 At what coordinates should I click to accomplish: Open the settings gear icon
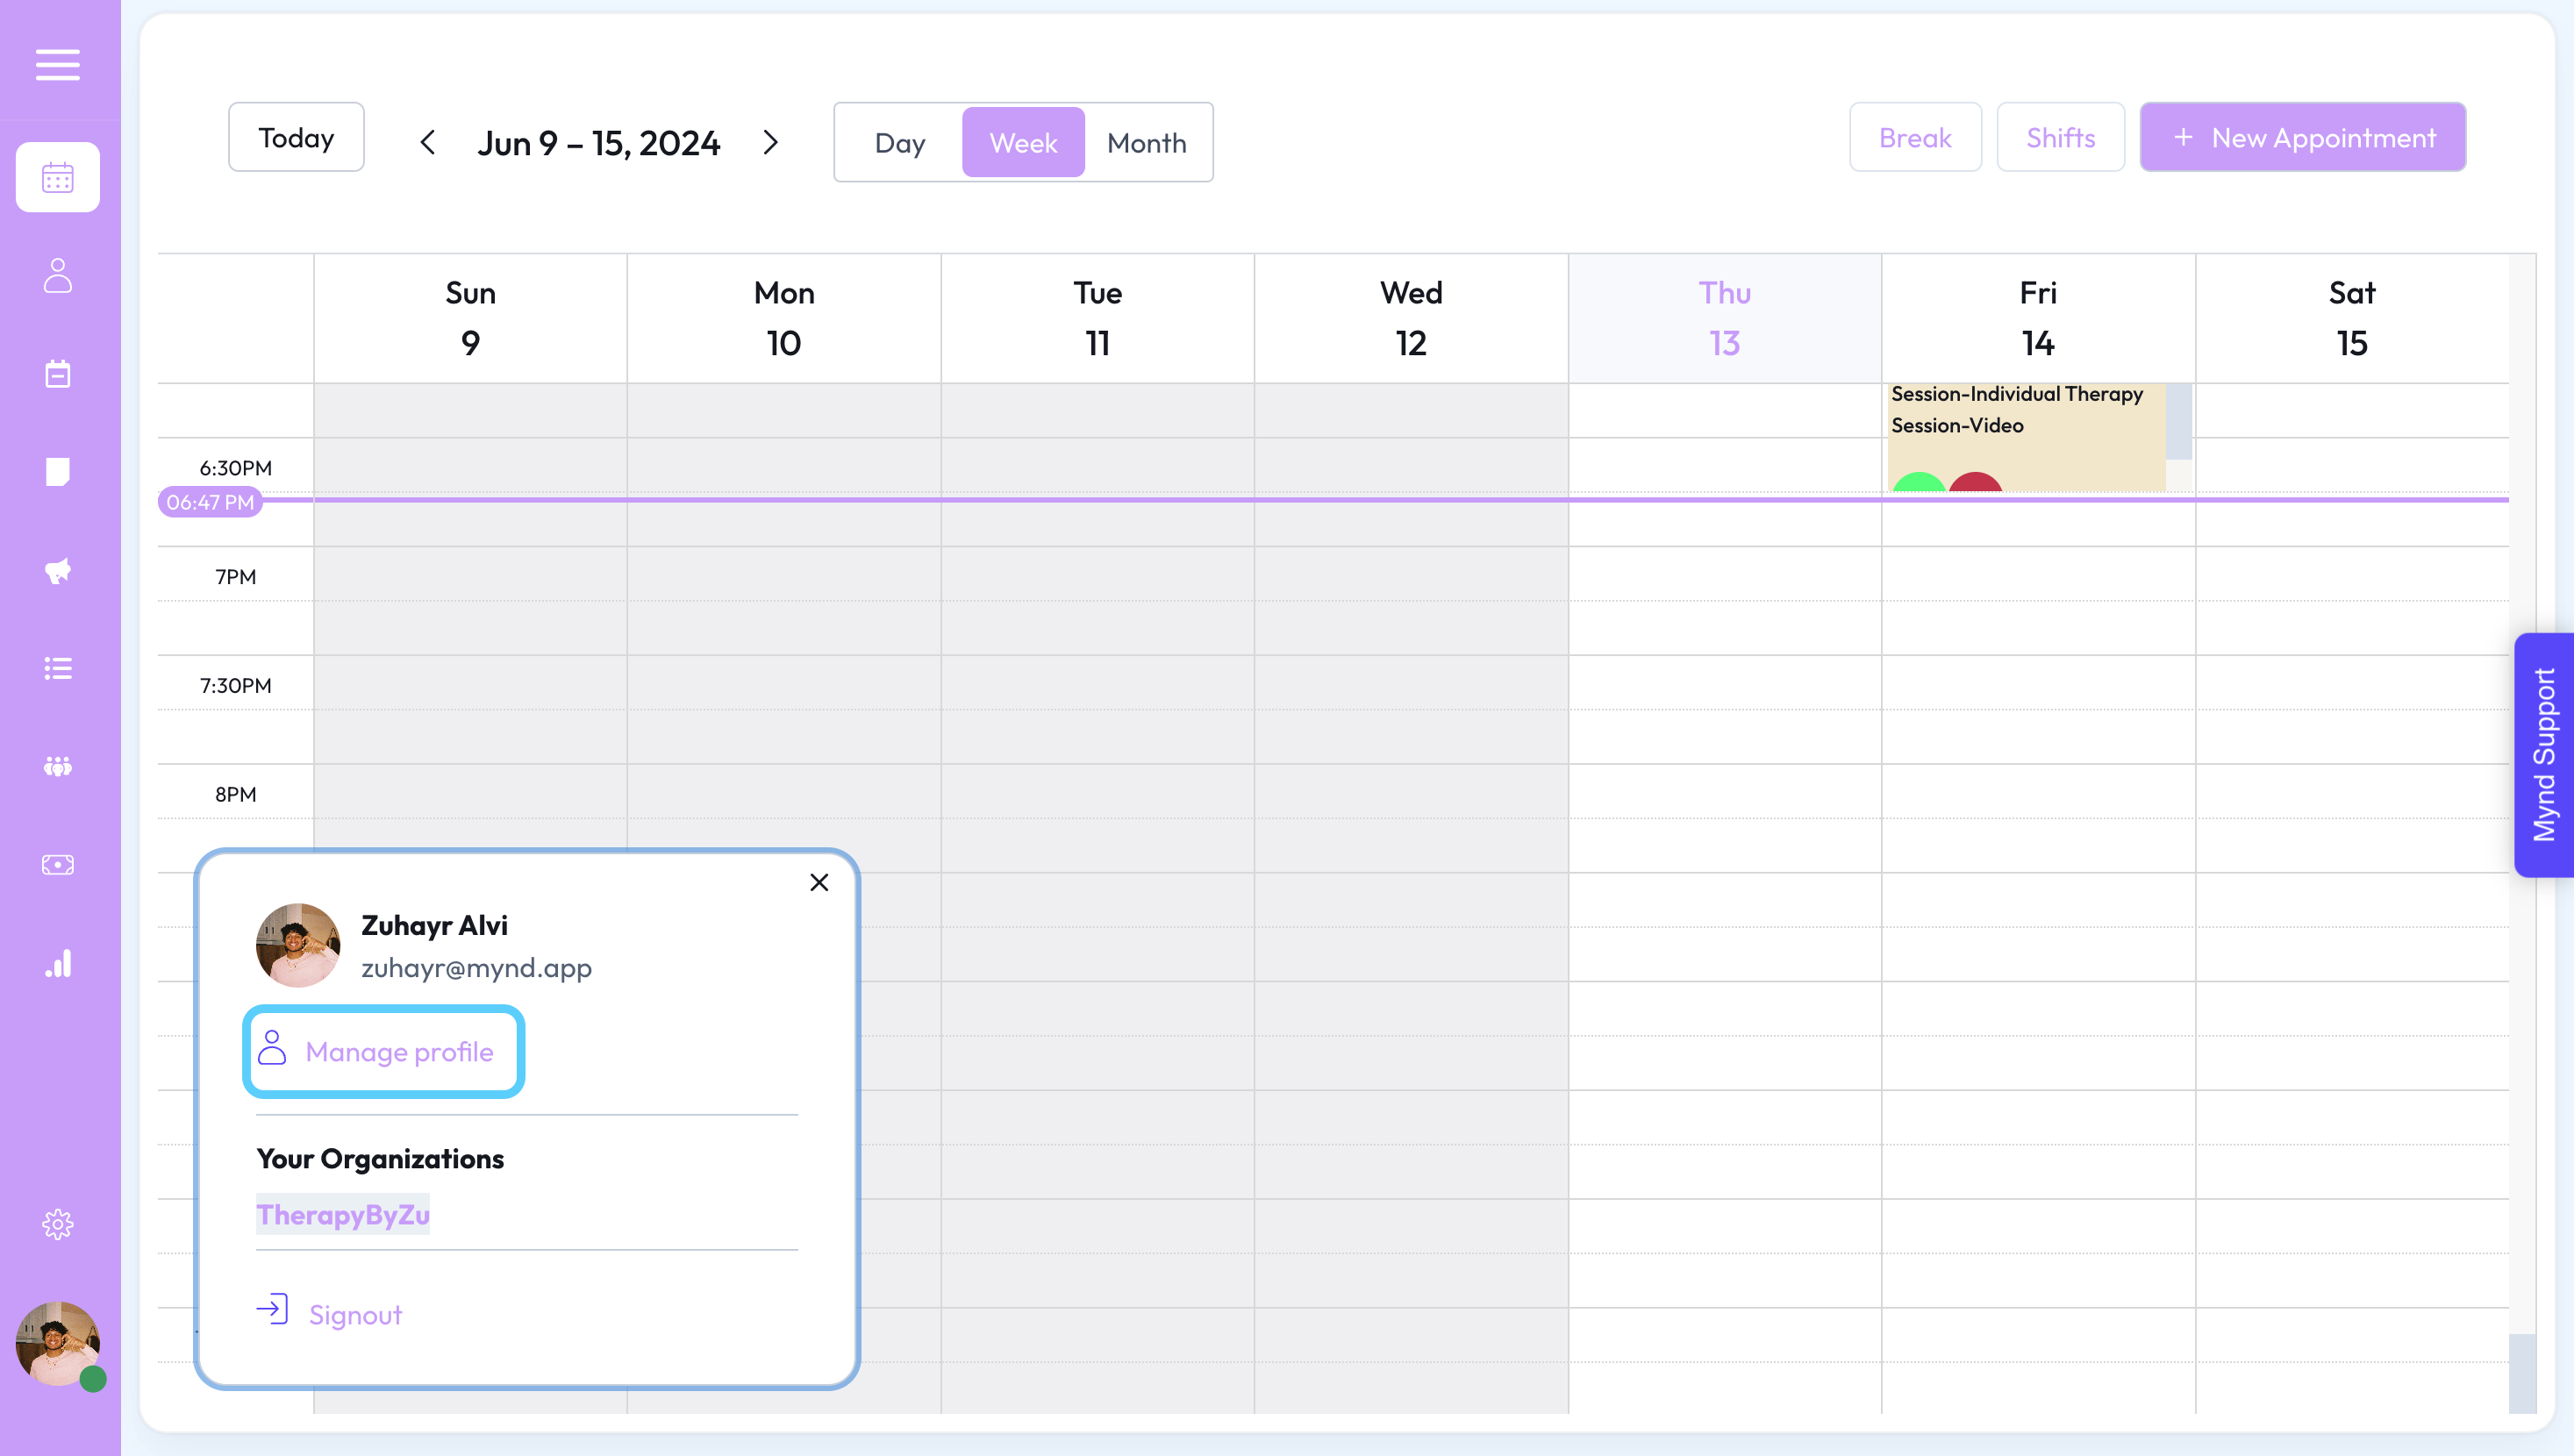pos(58,1224)
